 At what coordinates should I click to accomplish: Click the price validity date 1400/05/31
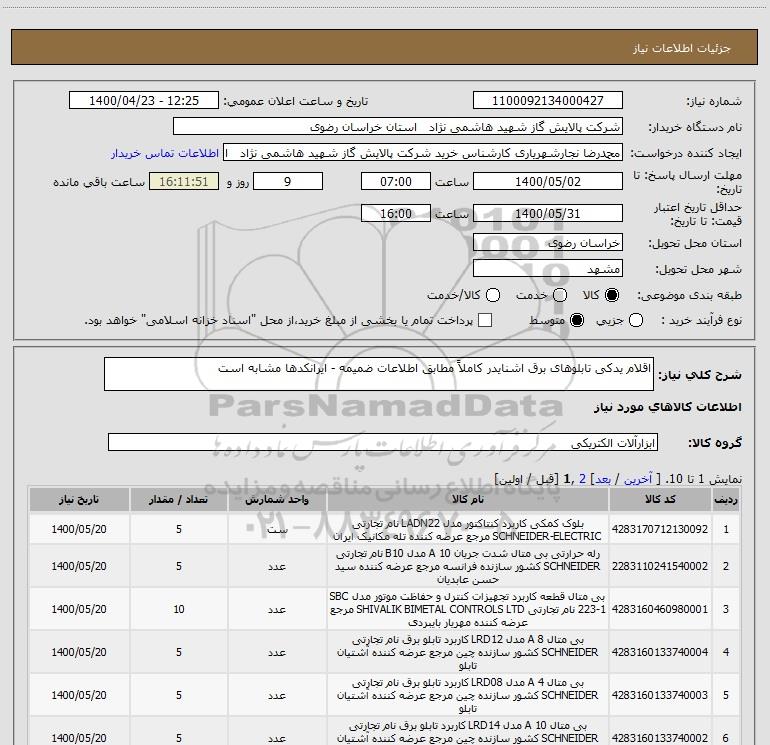(x=546, y=214)
